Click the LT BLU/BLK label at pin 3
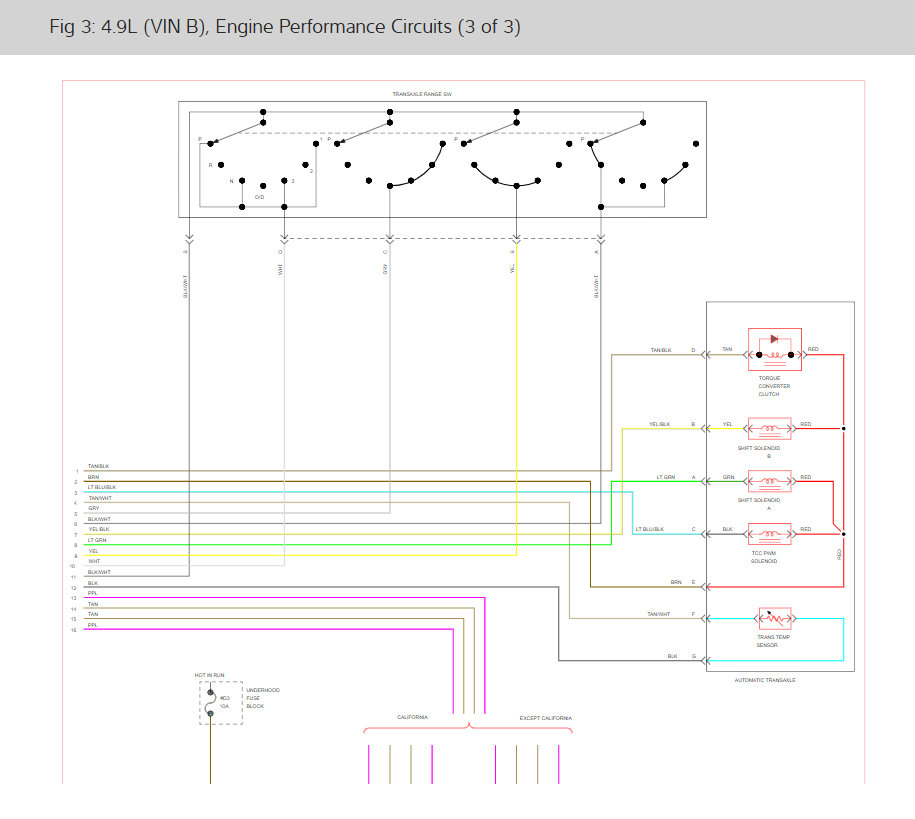This screenshot has width=915, height=819. 102,487
